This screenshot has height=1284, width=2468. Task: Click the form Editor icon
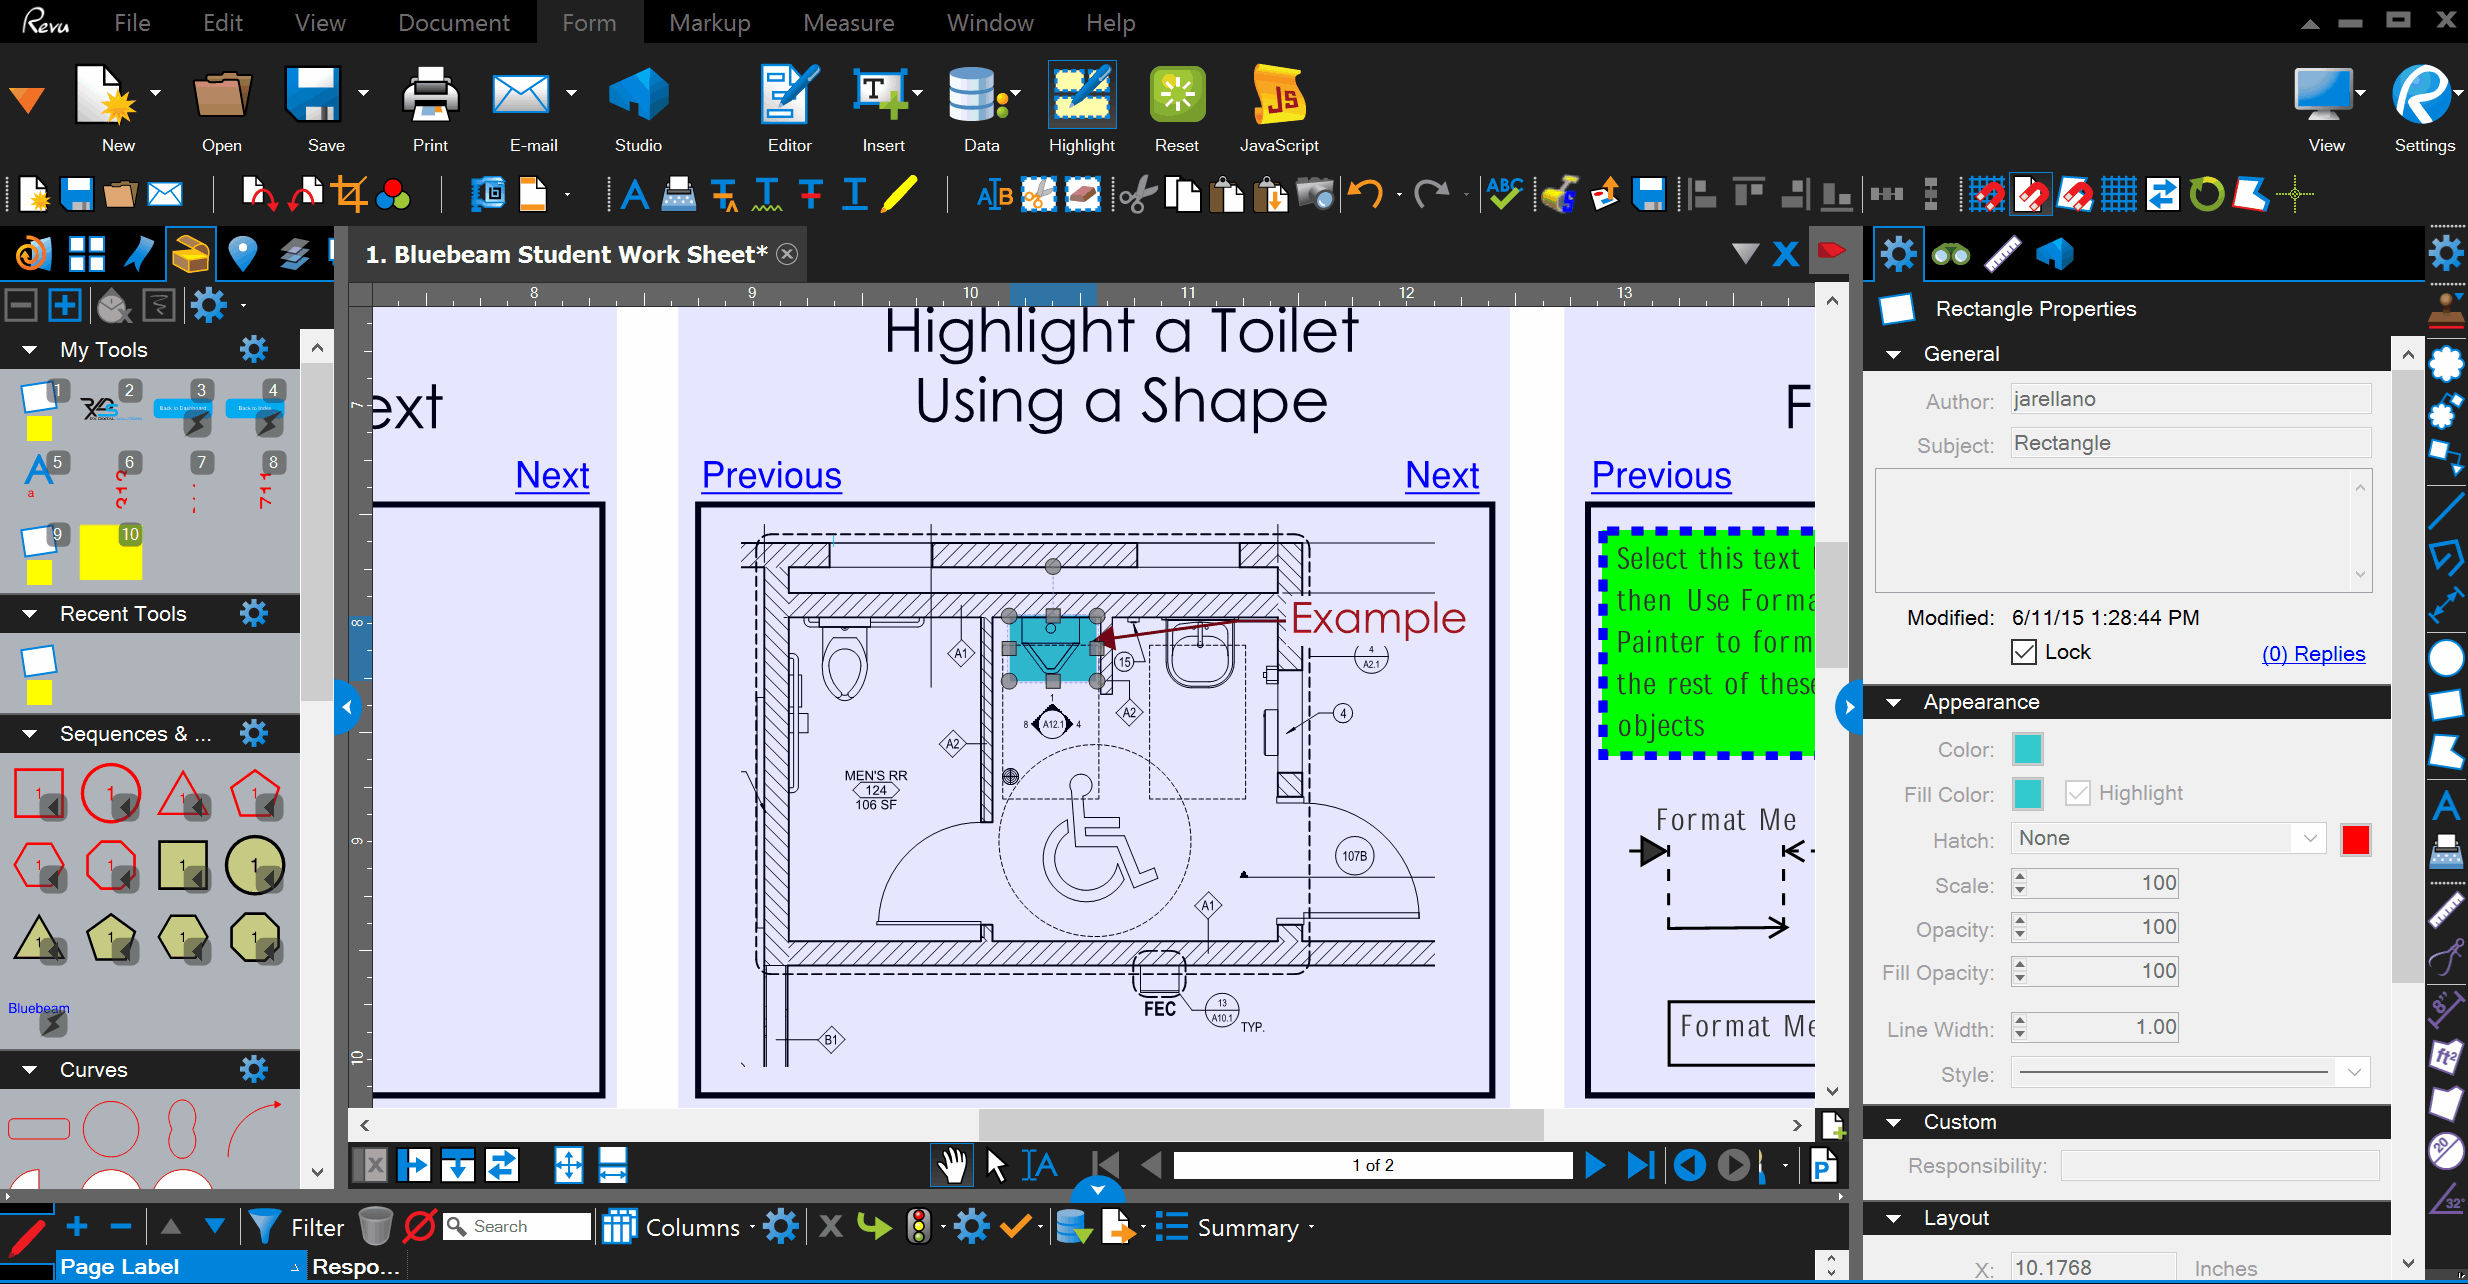(x=789, y=97)
